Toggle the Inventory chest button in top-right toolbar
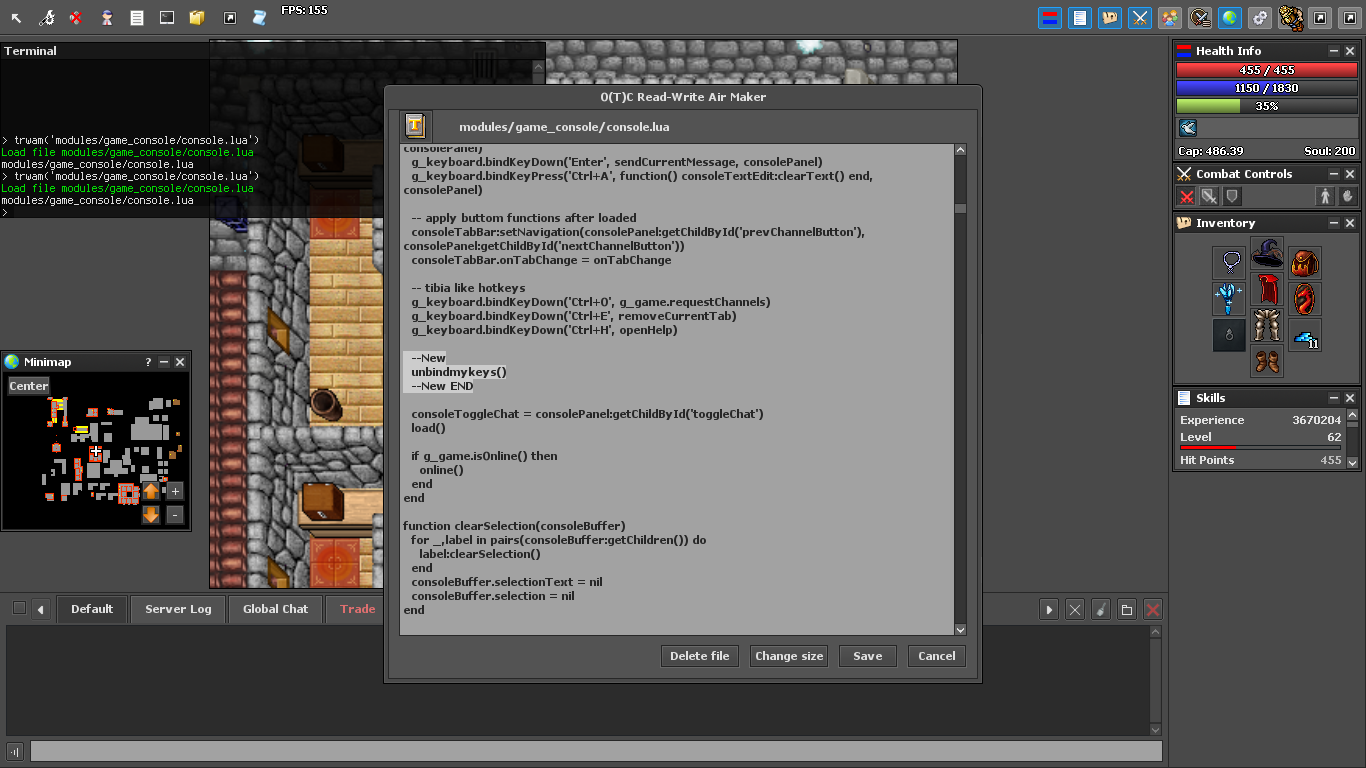 pyautogui.click(x=1110, y=18)
